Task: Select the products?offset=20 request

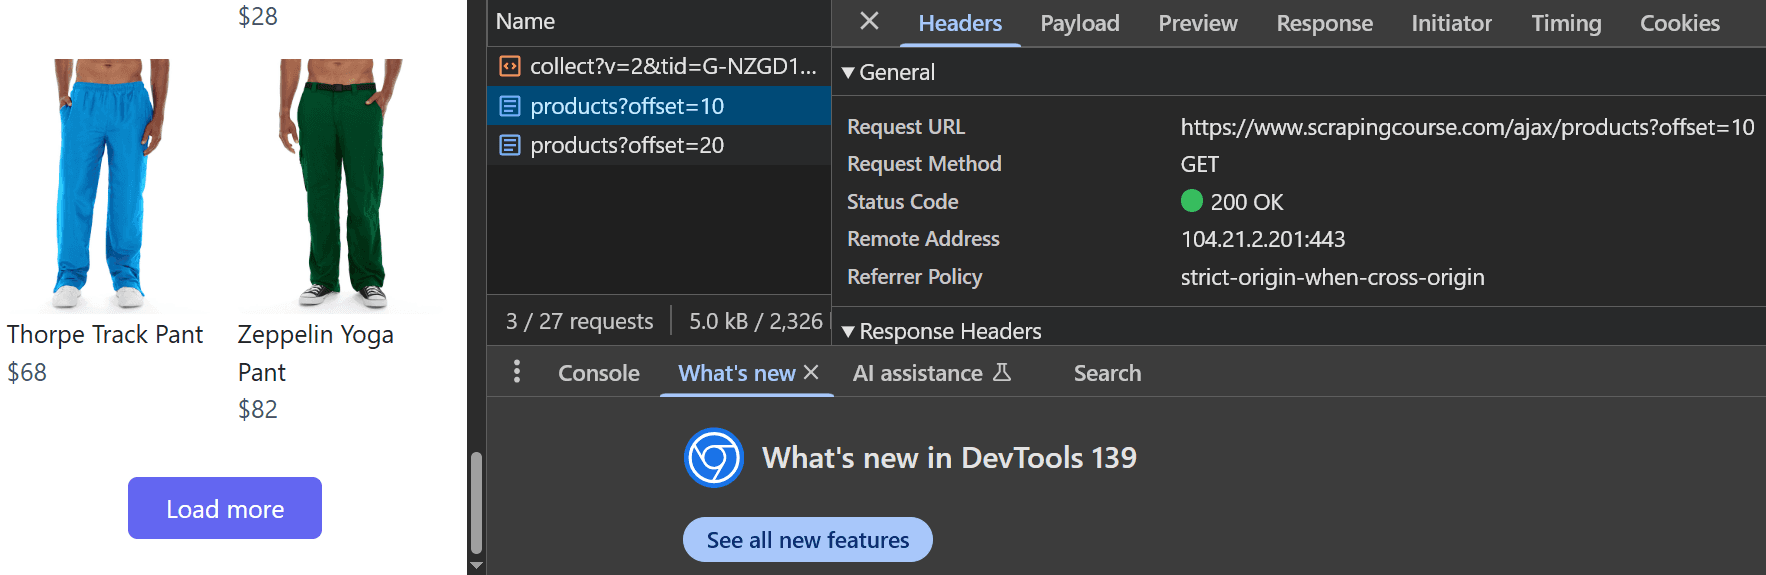Action: click(659, 145)
